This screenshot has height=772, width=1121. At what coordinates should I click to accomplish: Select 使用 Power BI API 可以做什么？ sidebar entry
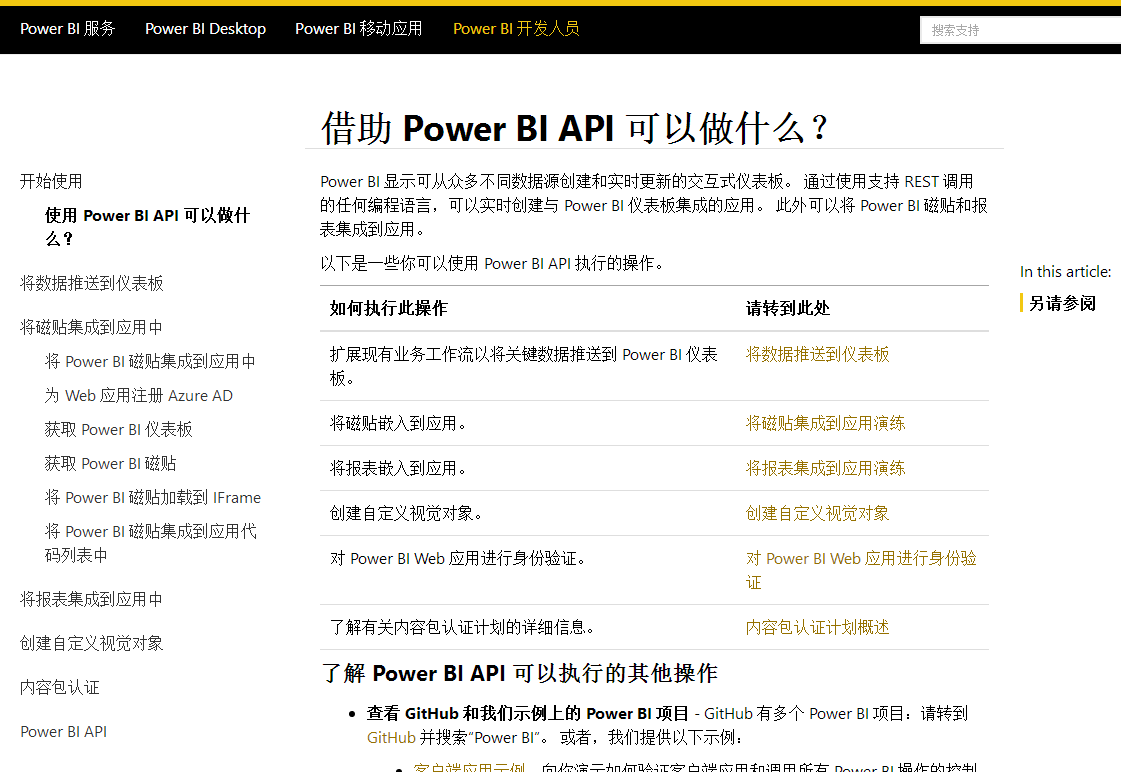(147, 227)
